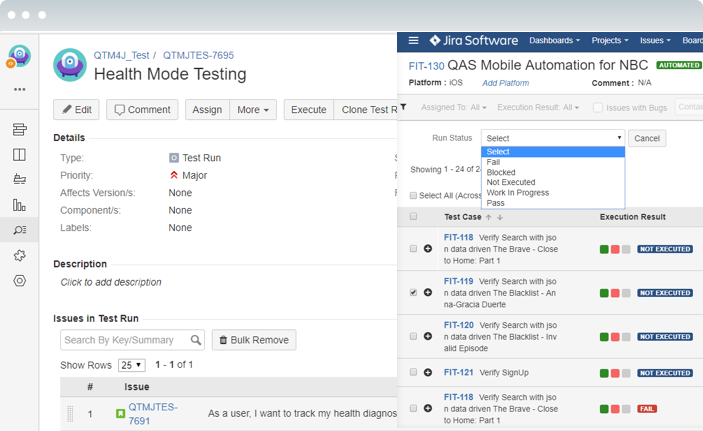
Task: Click the search magnifier in Key/Summary field
Action: coord(195,340)
